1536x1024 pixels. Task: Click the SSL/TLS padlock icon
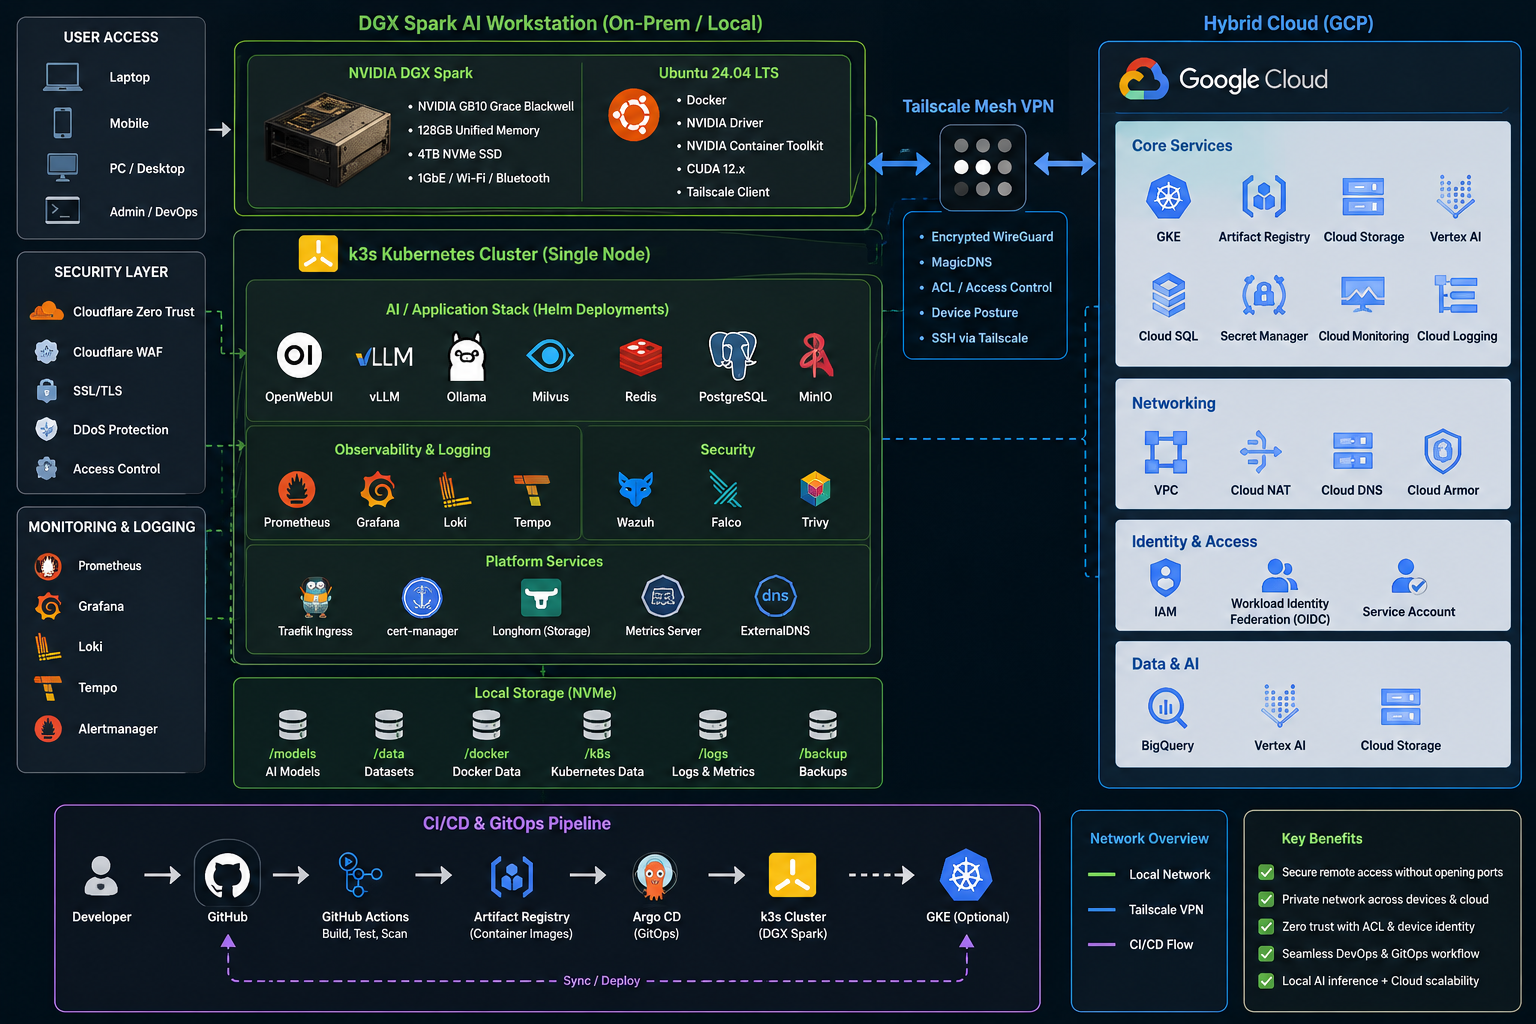tap(46, 390)
